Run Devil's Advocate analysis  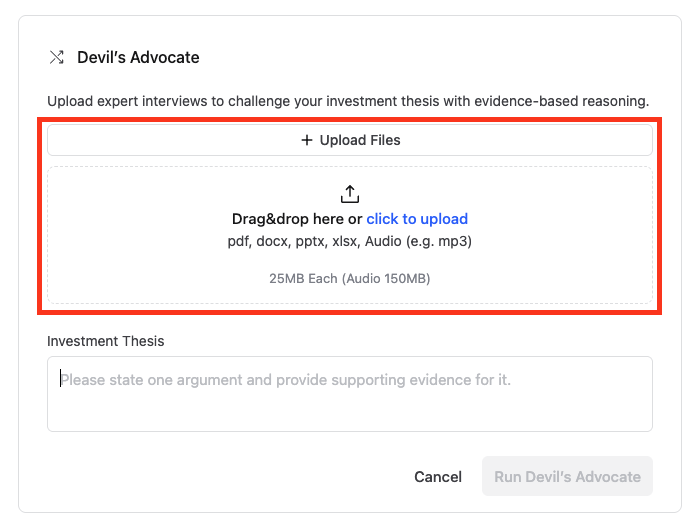[567, 477]
